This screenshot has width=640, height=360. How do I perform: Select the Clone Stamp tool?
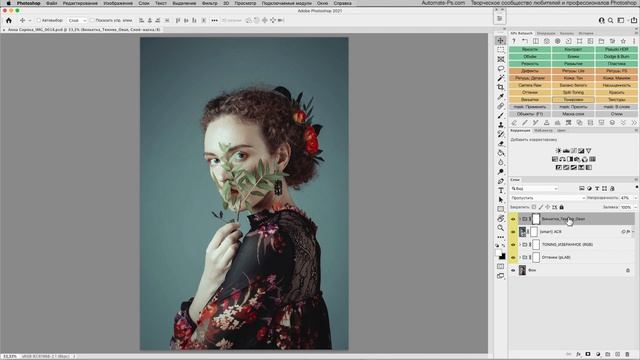click(501, 125)
